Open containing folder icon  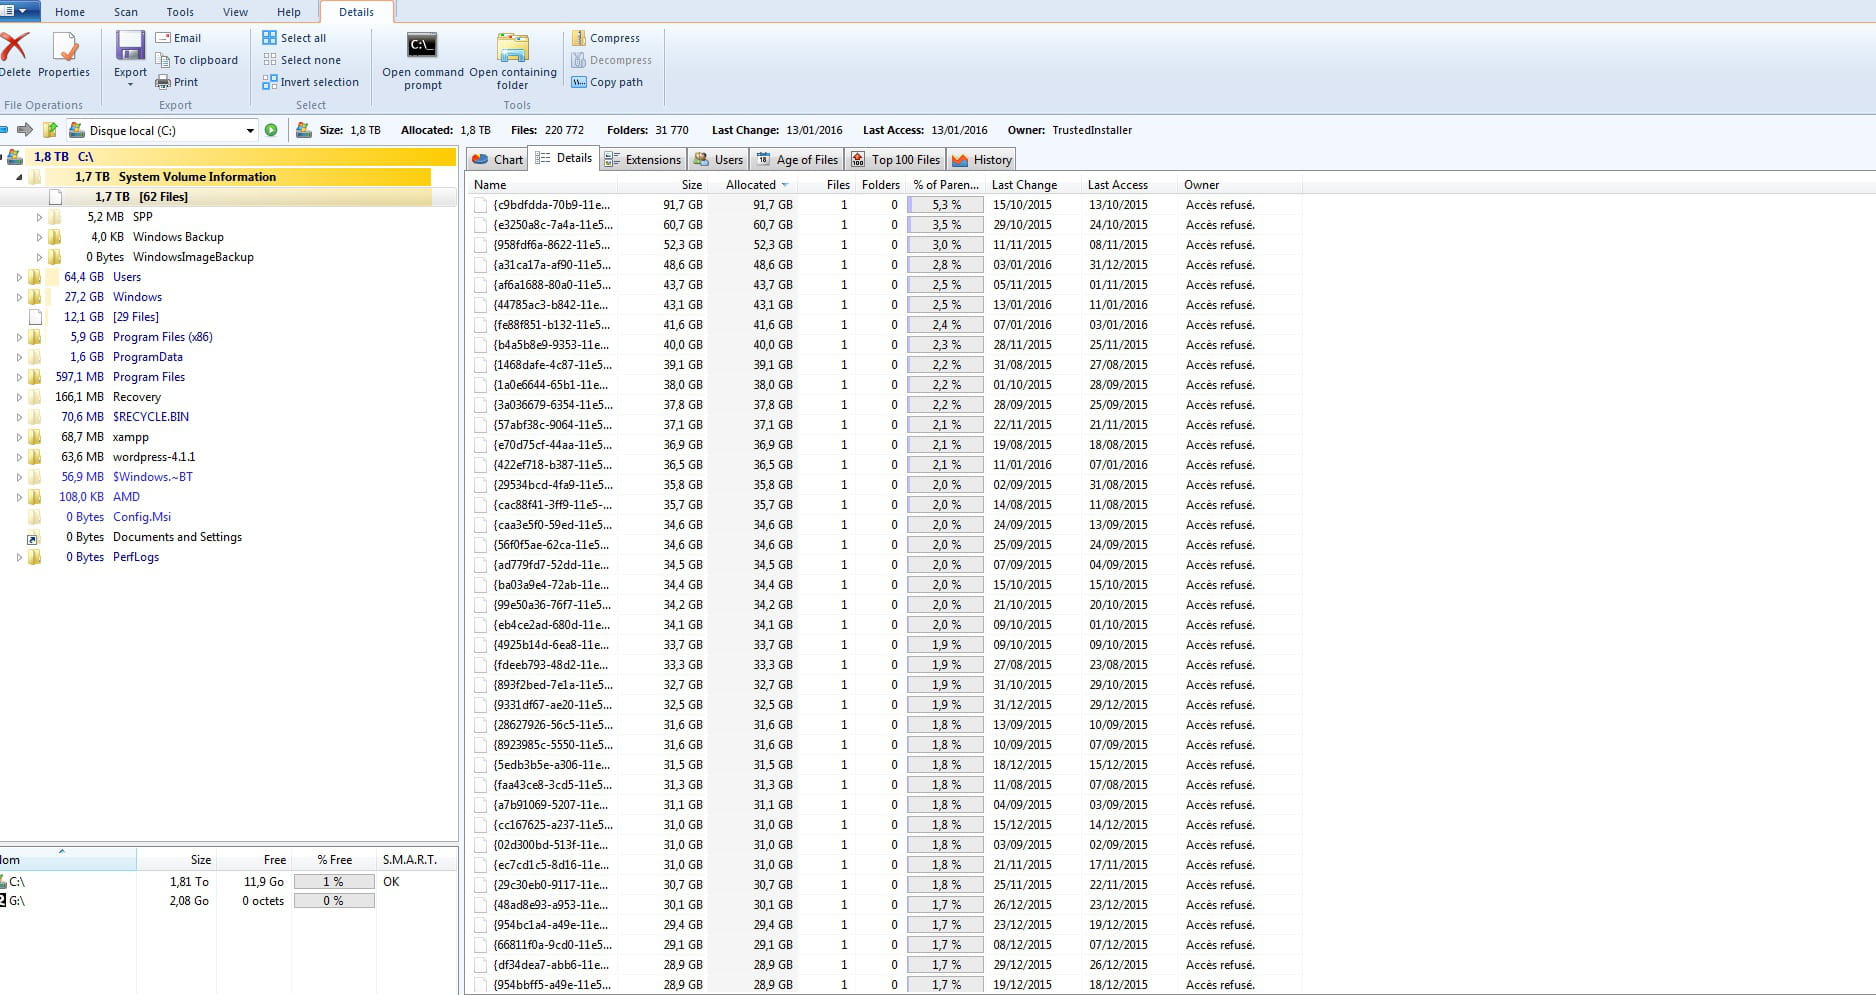[512, 48]
